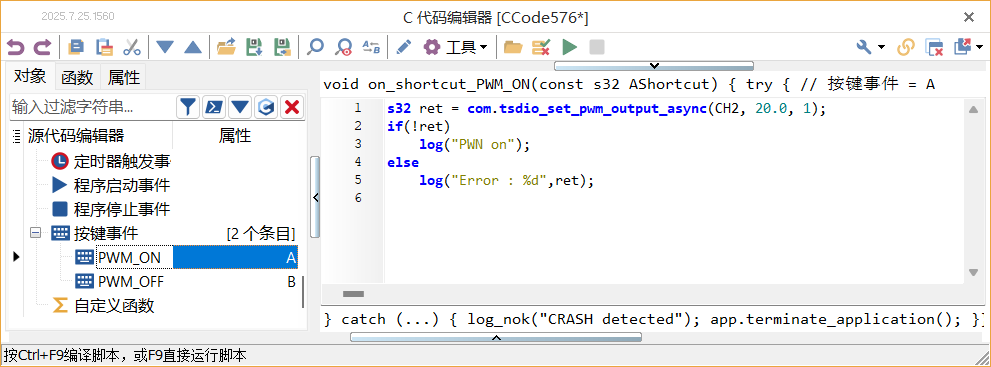Click the log("Error : %d",ret) line
991x367 pixels.
507,181
